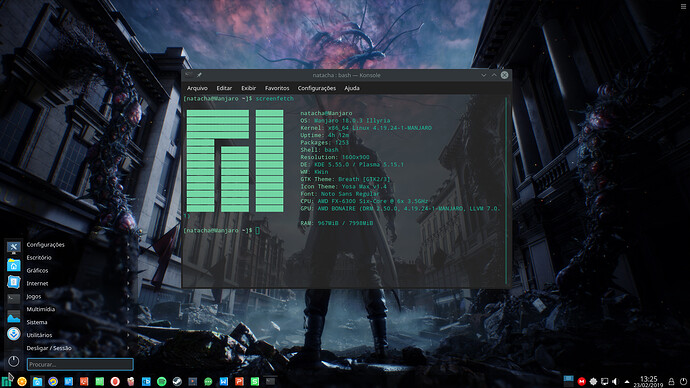Click the yellow circular arrow taskbar icon
This screenshot has width=690, height=388.
53,381
